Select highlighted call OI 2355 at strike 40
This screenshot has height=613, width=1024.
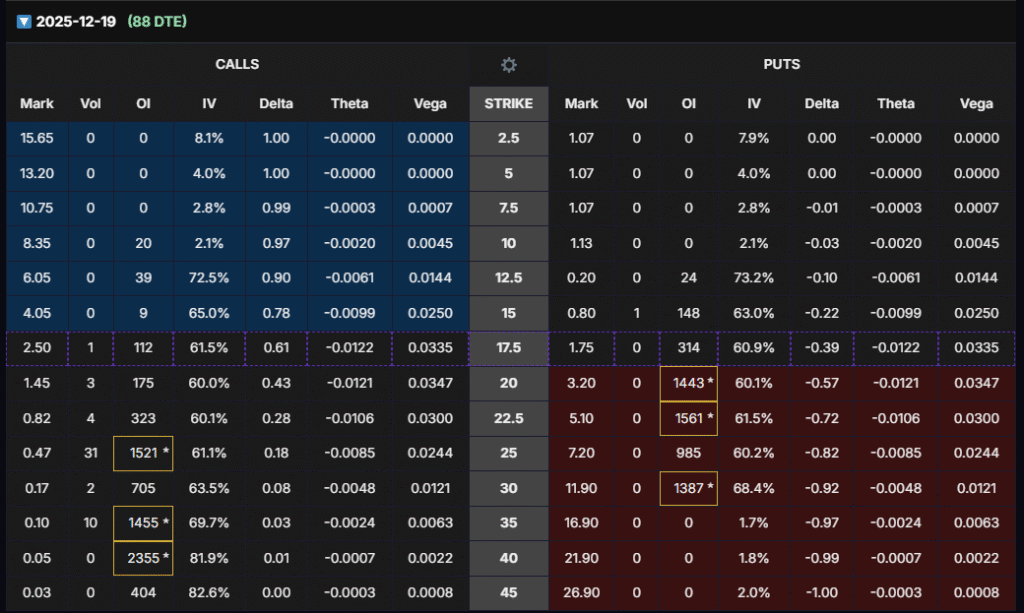pos(143,557)
